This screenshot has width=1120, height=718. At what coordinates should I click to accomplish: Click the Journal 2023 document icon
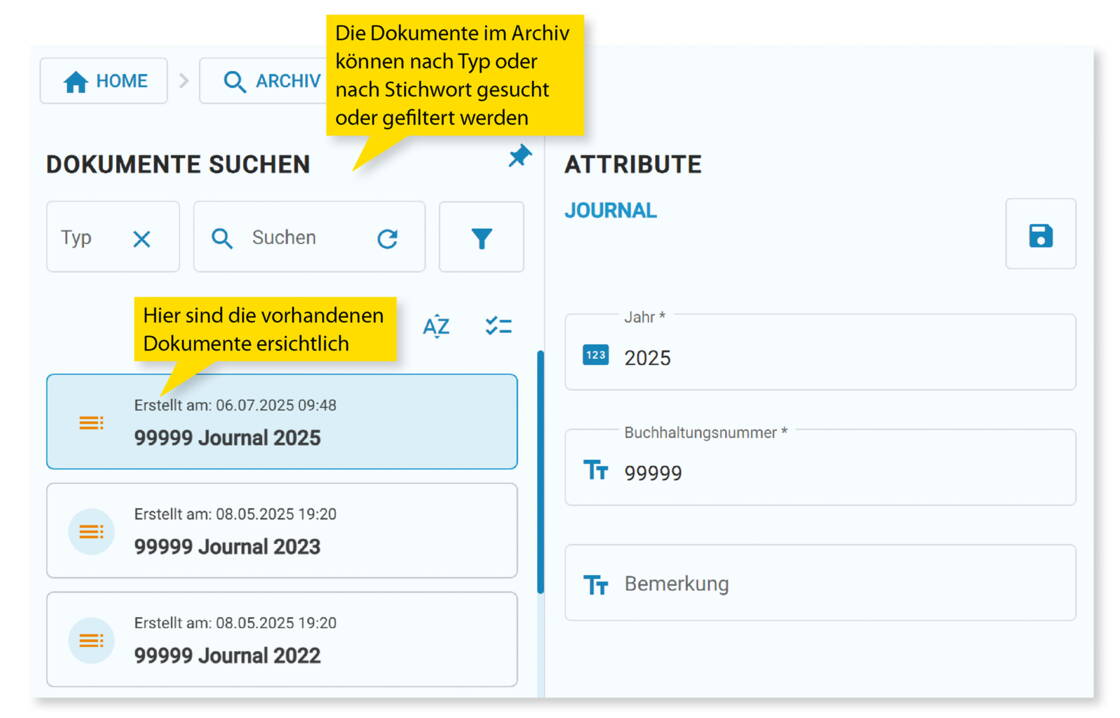click(x=91, y=531)
